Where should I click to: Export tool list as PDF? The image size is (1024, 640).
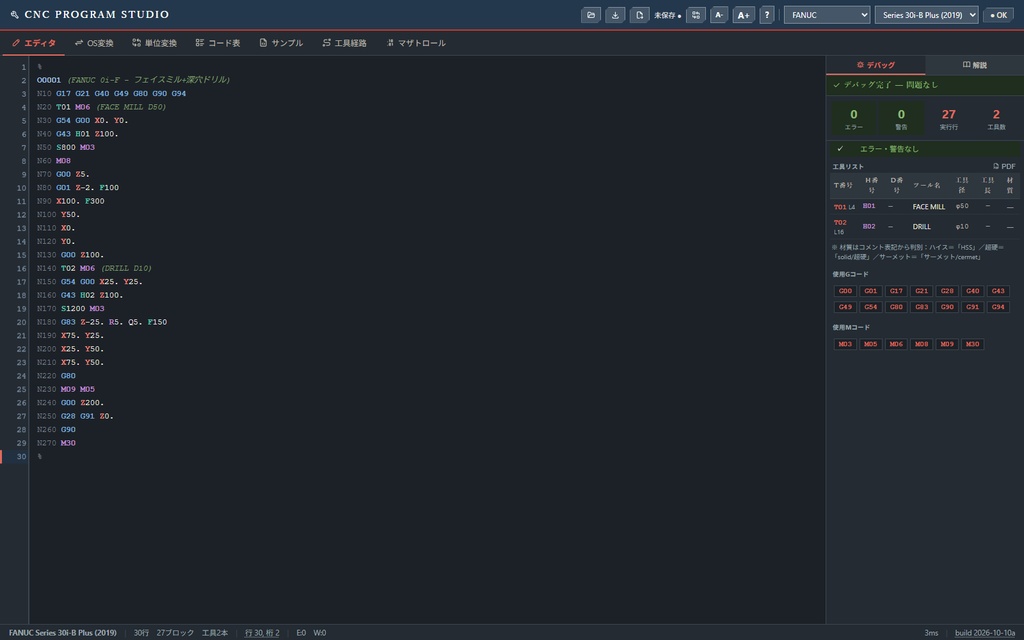[1004, 167]
